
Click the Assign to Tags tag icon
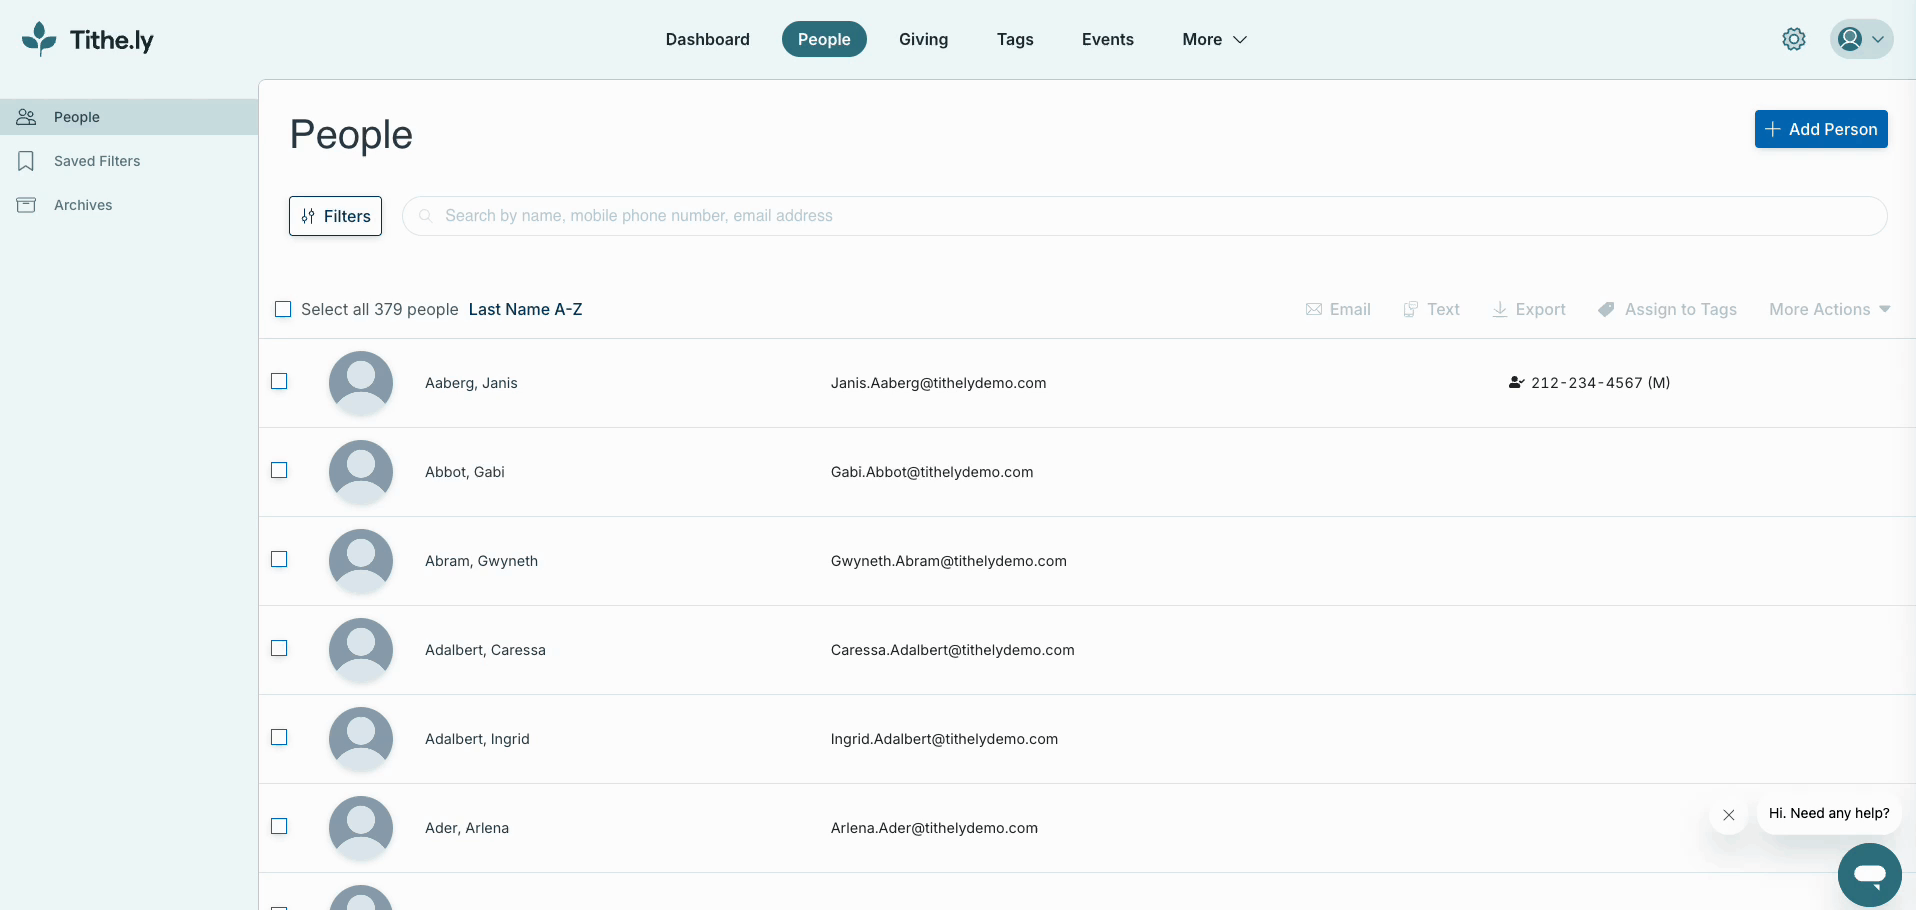(x=1606, y=310)
